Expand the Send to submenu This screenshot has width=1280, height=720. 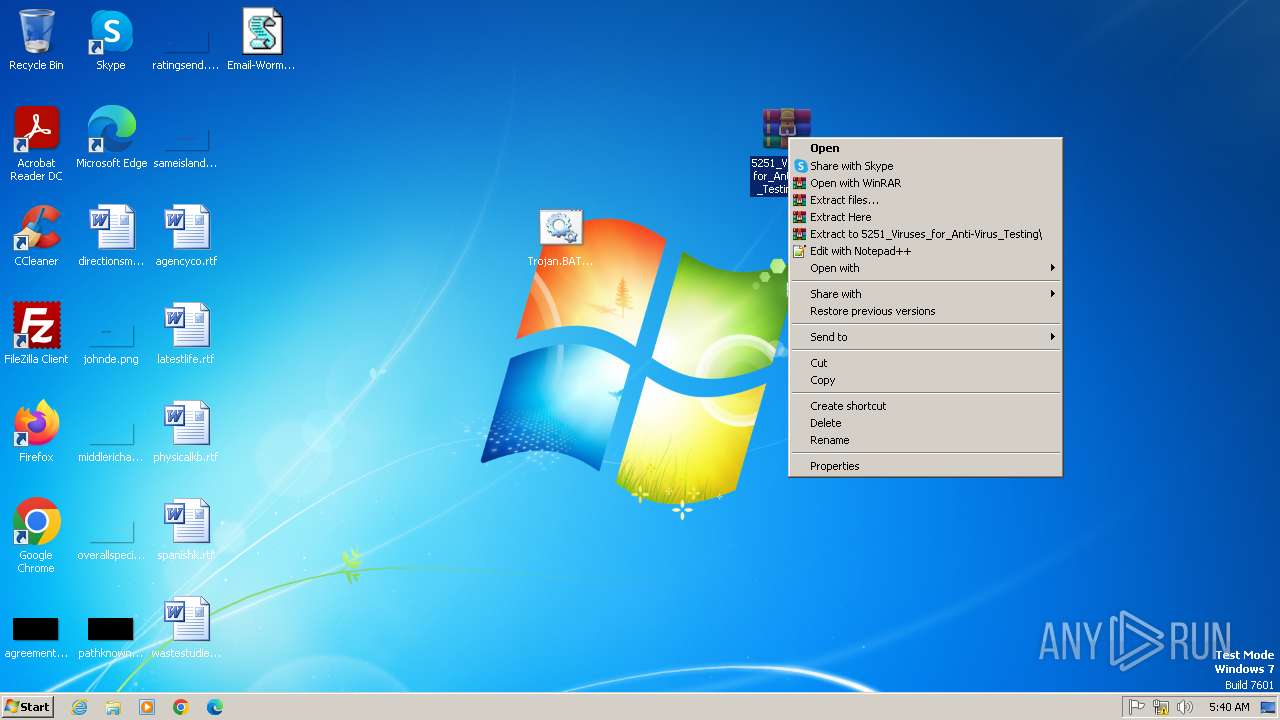click(925, 337)
